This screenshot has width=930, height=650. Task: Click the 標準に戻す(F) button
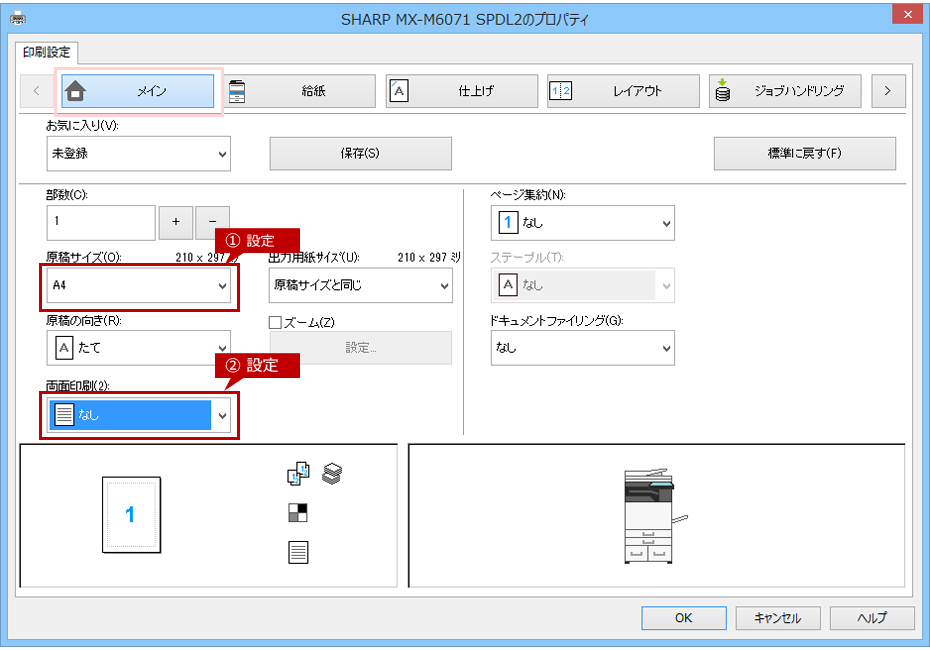pos(805,154)
